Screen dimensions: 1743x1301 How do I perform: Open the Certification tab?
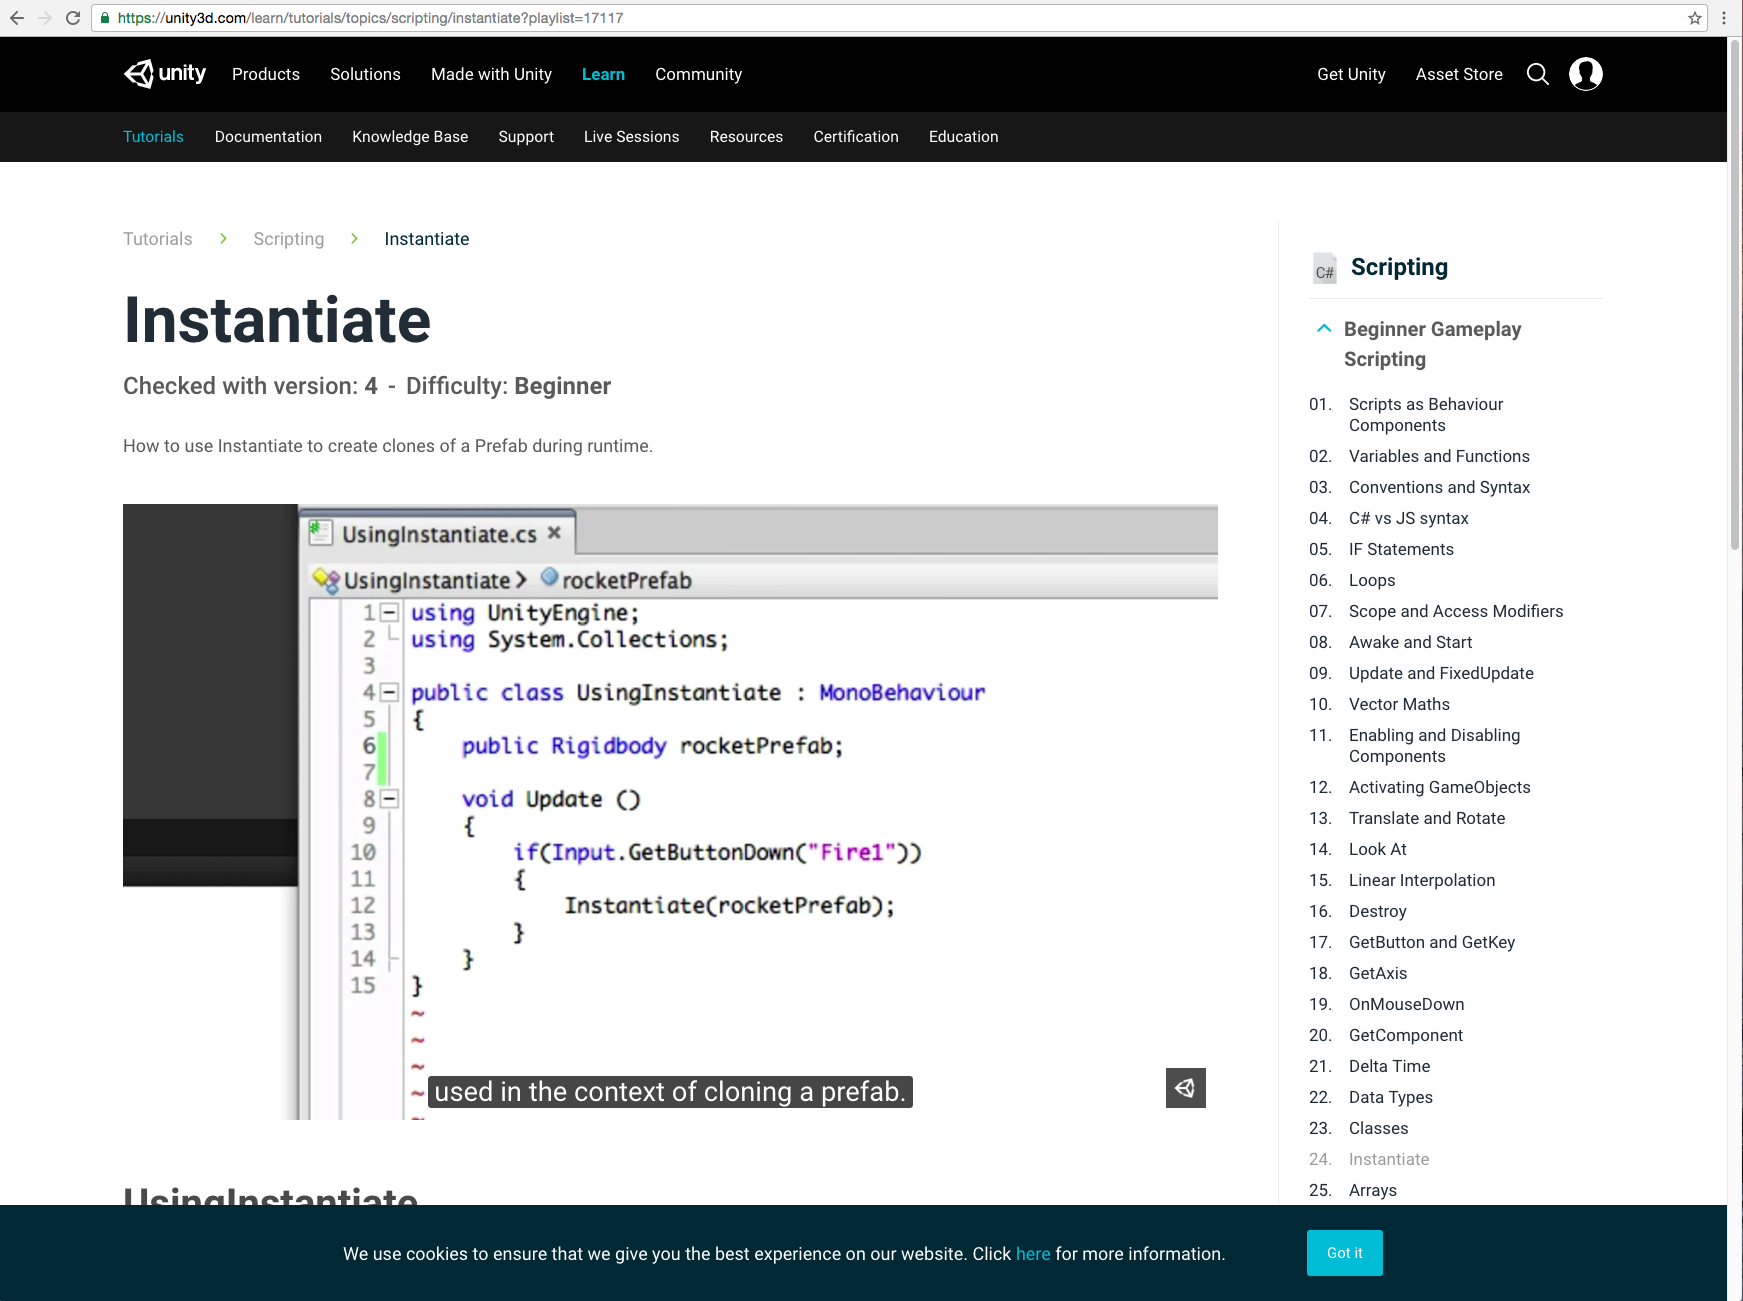(856, 137)
